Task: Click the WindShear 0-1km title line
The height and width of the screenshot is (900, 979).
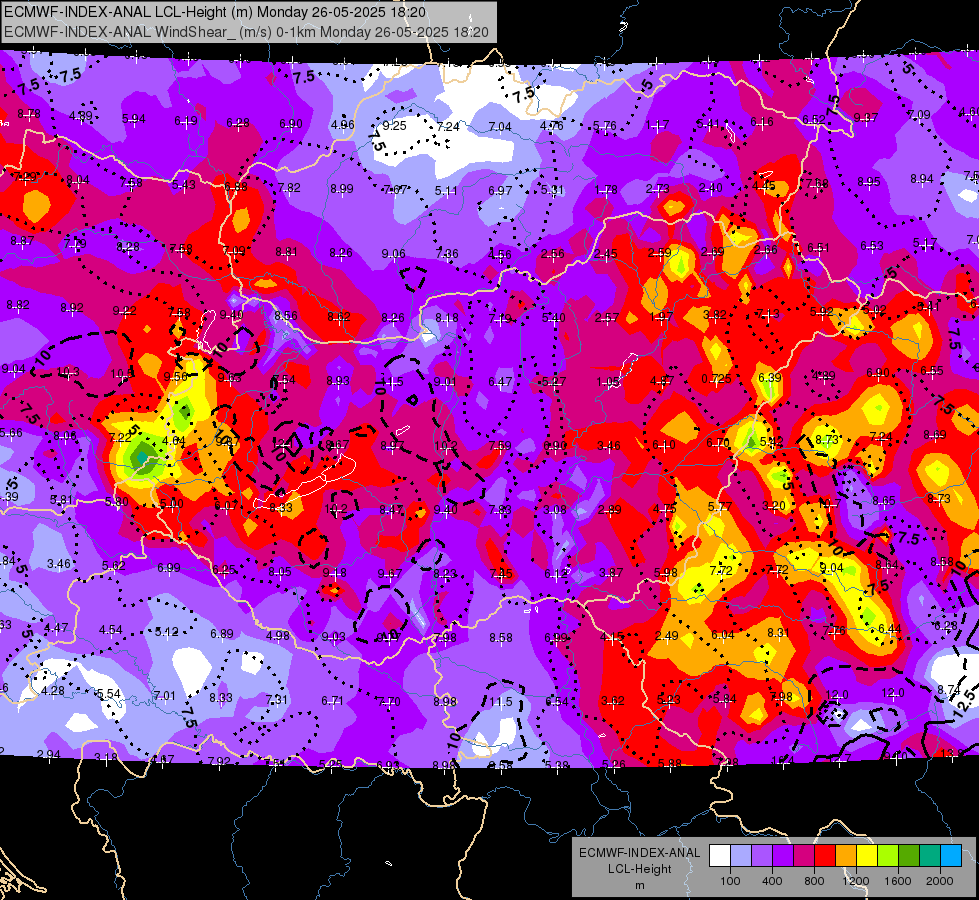Action: click(246, 32)
